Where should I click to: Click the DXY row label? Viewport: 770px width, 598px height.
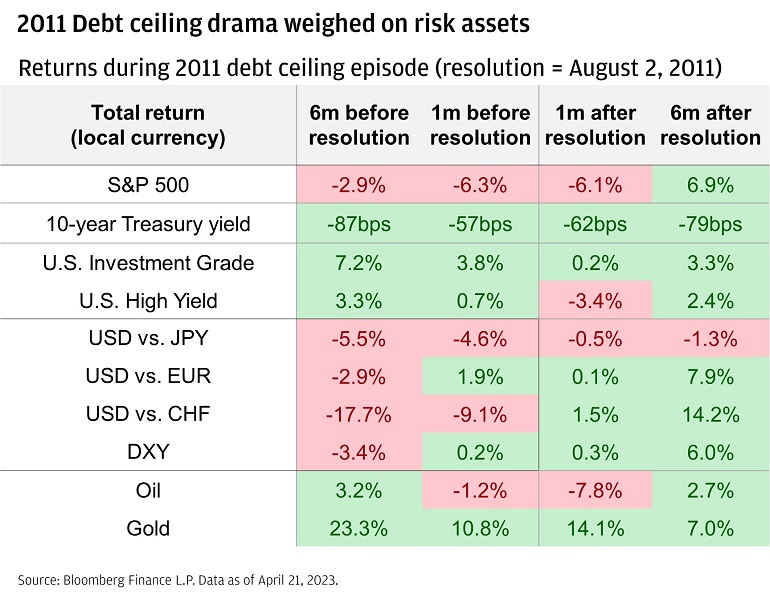coord(148,451)
